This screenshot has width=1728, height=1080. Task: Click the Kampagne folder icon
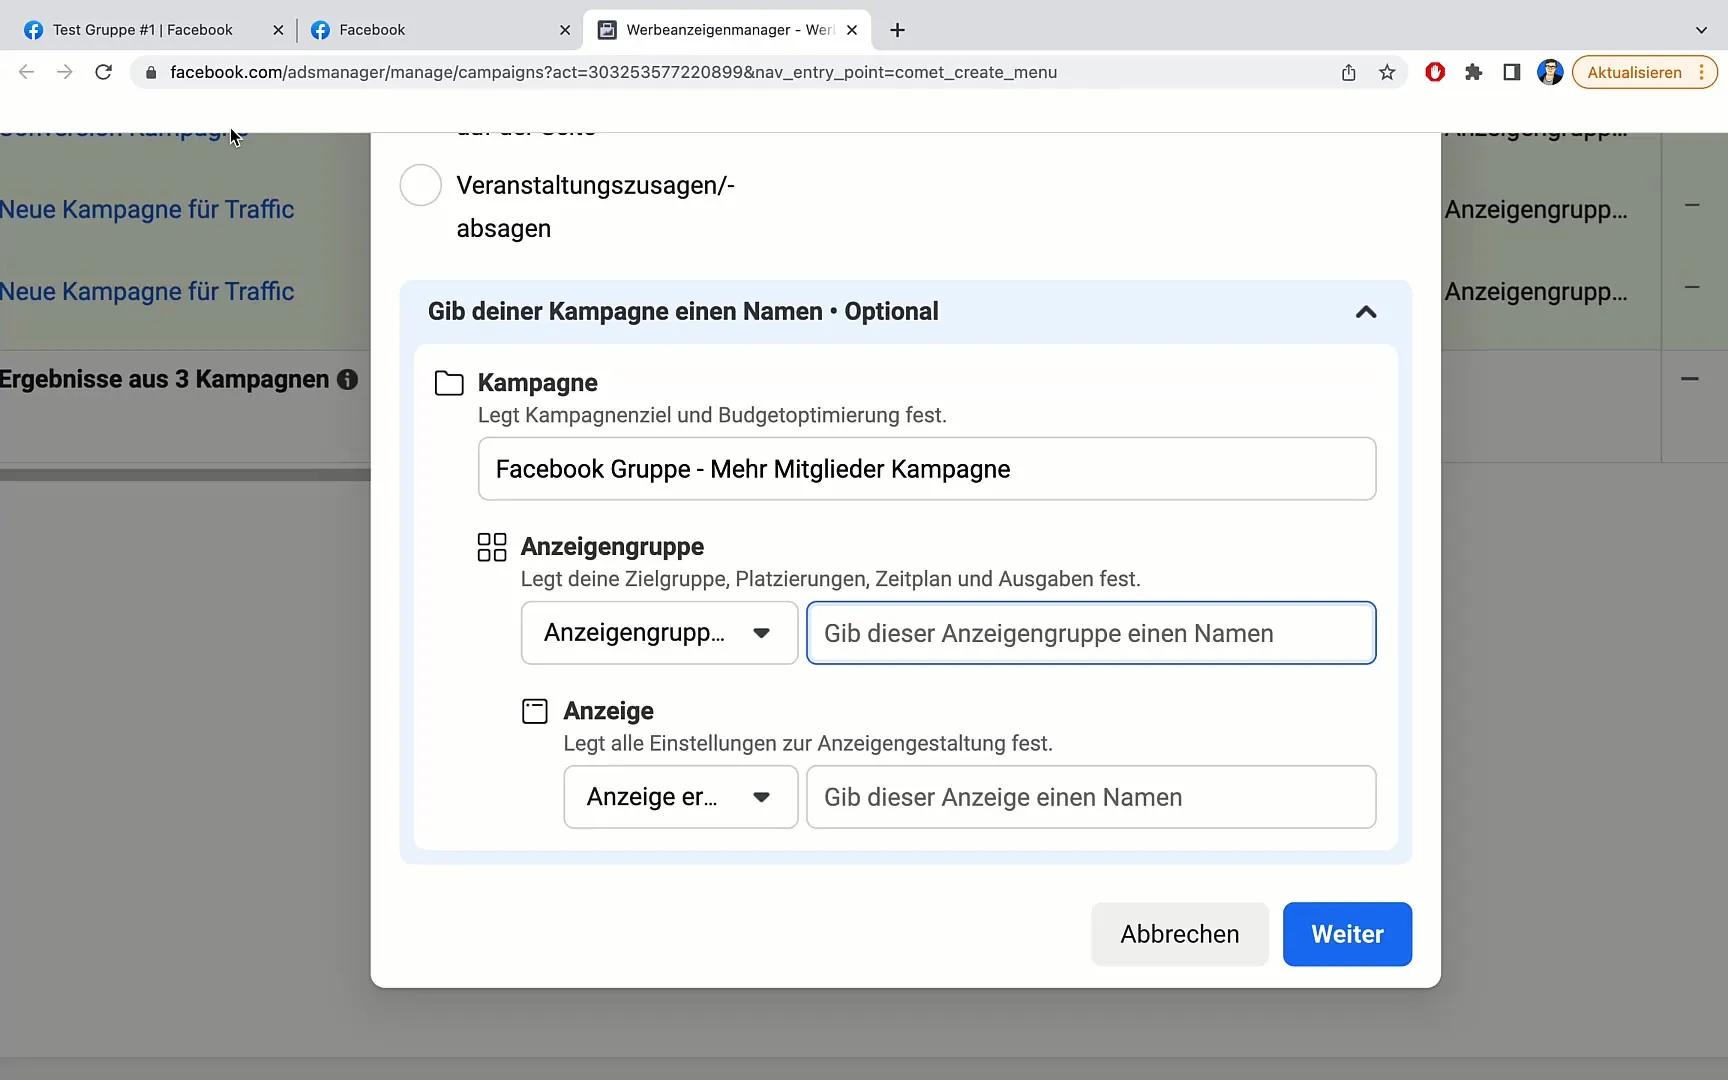(x=449, y=383)
